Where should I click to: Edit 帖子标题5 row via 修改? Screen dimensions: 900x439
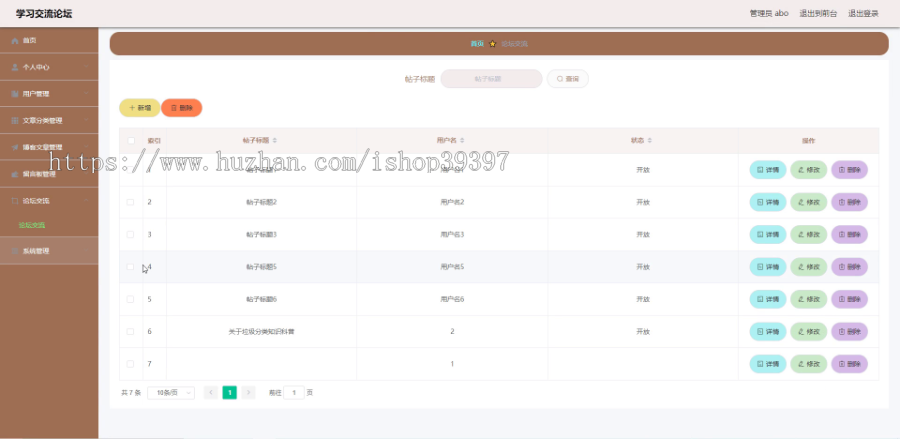tap(808, 267)
